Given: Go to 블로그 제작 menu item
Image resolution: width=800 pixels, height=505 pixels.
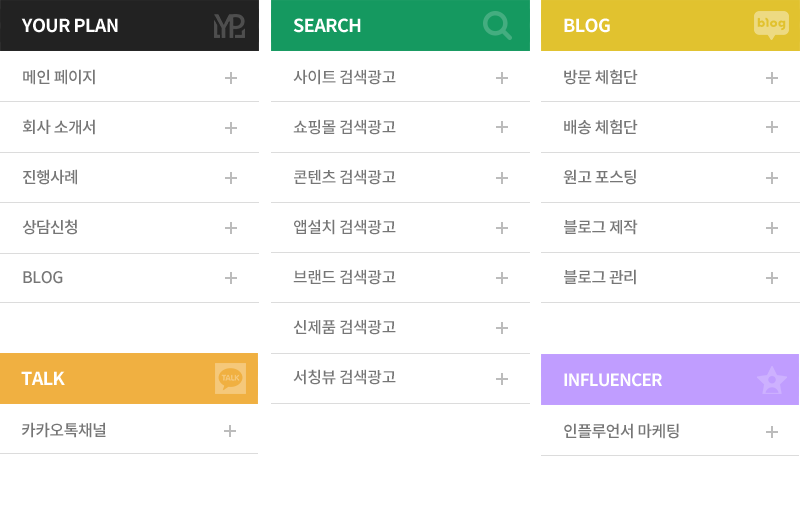Looking at the screenshot, I should point(670,228).
